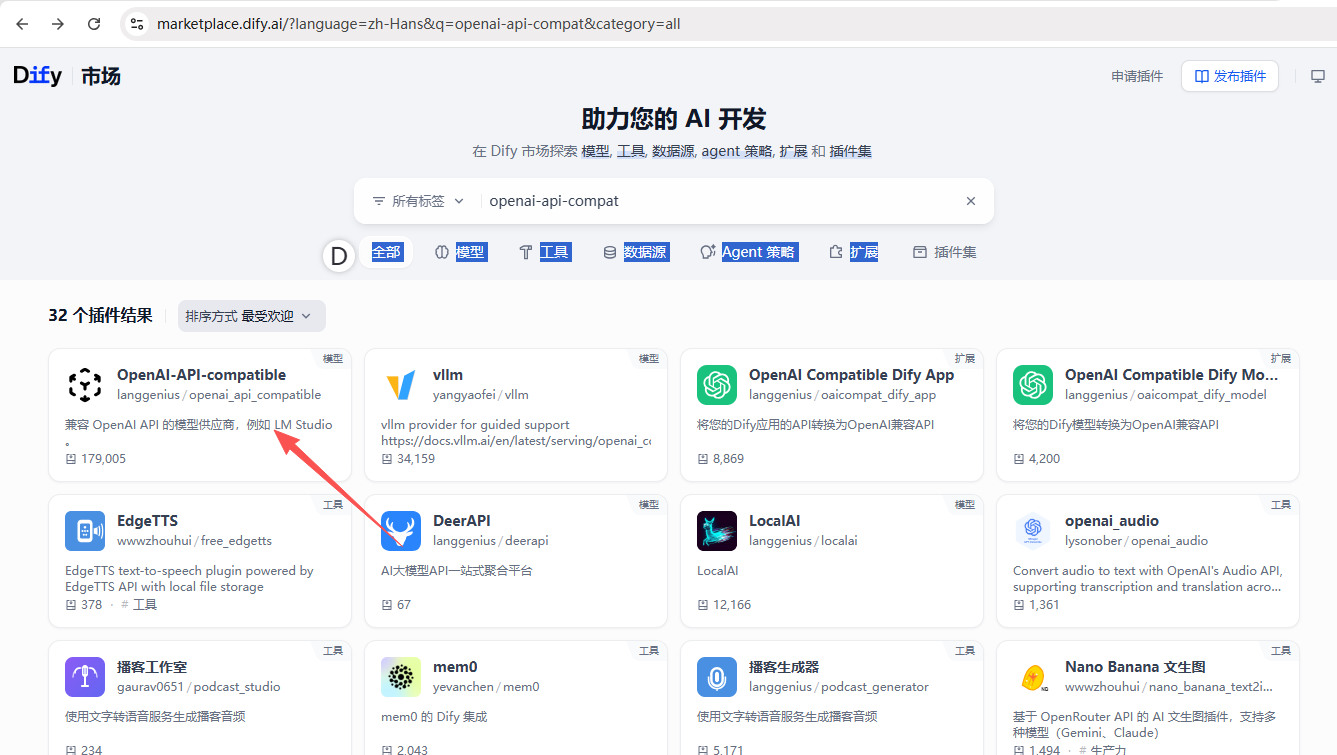Open the oaicompat_dify_model plugin icon

[x=1033, y=385]
